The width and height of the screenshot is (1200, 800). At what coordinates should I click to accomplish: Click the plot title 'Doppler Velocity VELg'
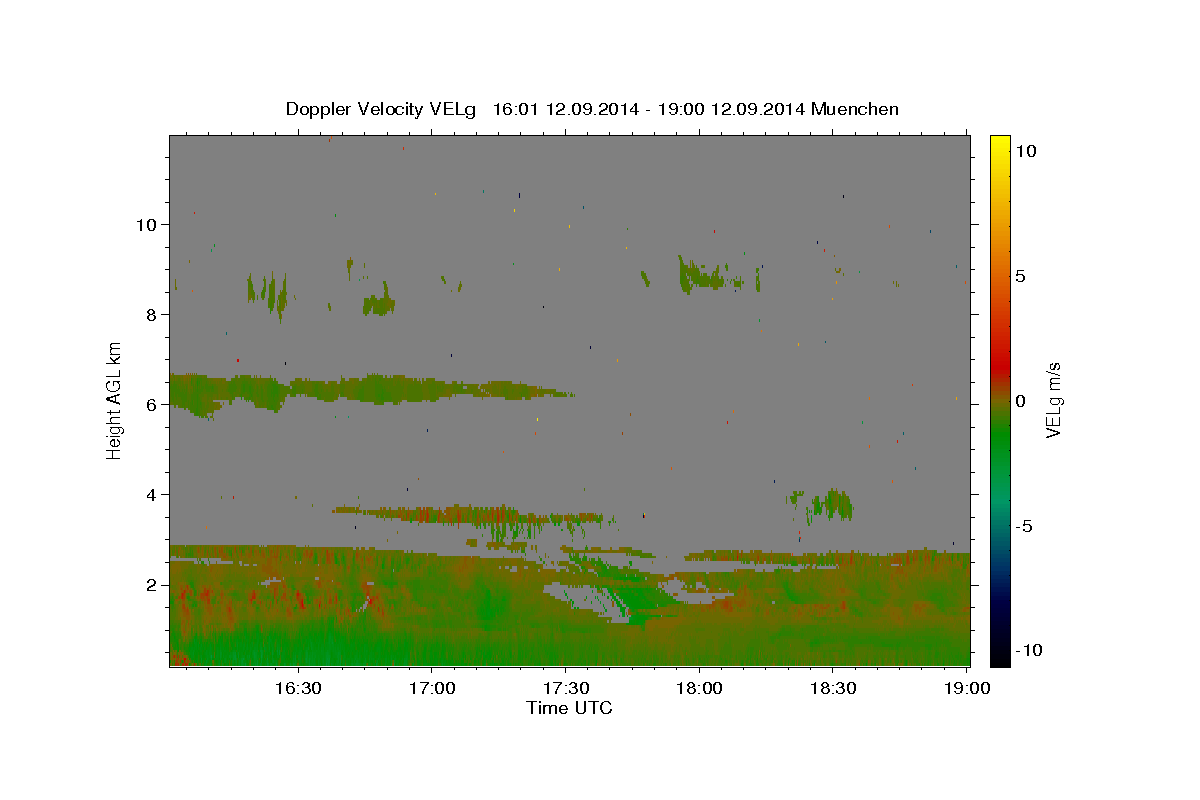383,109
